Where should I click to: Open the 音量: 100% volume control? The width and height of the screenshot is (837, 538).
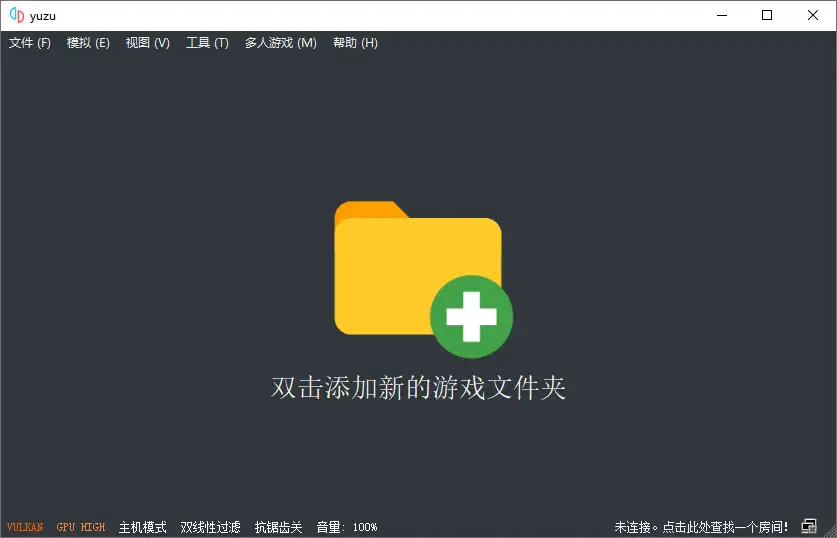click(347, 527)
